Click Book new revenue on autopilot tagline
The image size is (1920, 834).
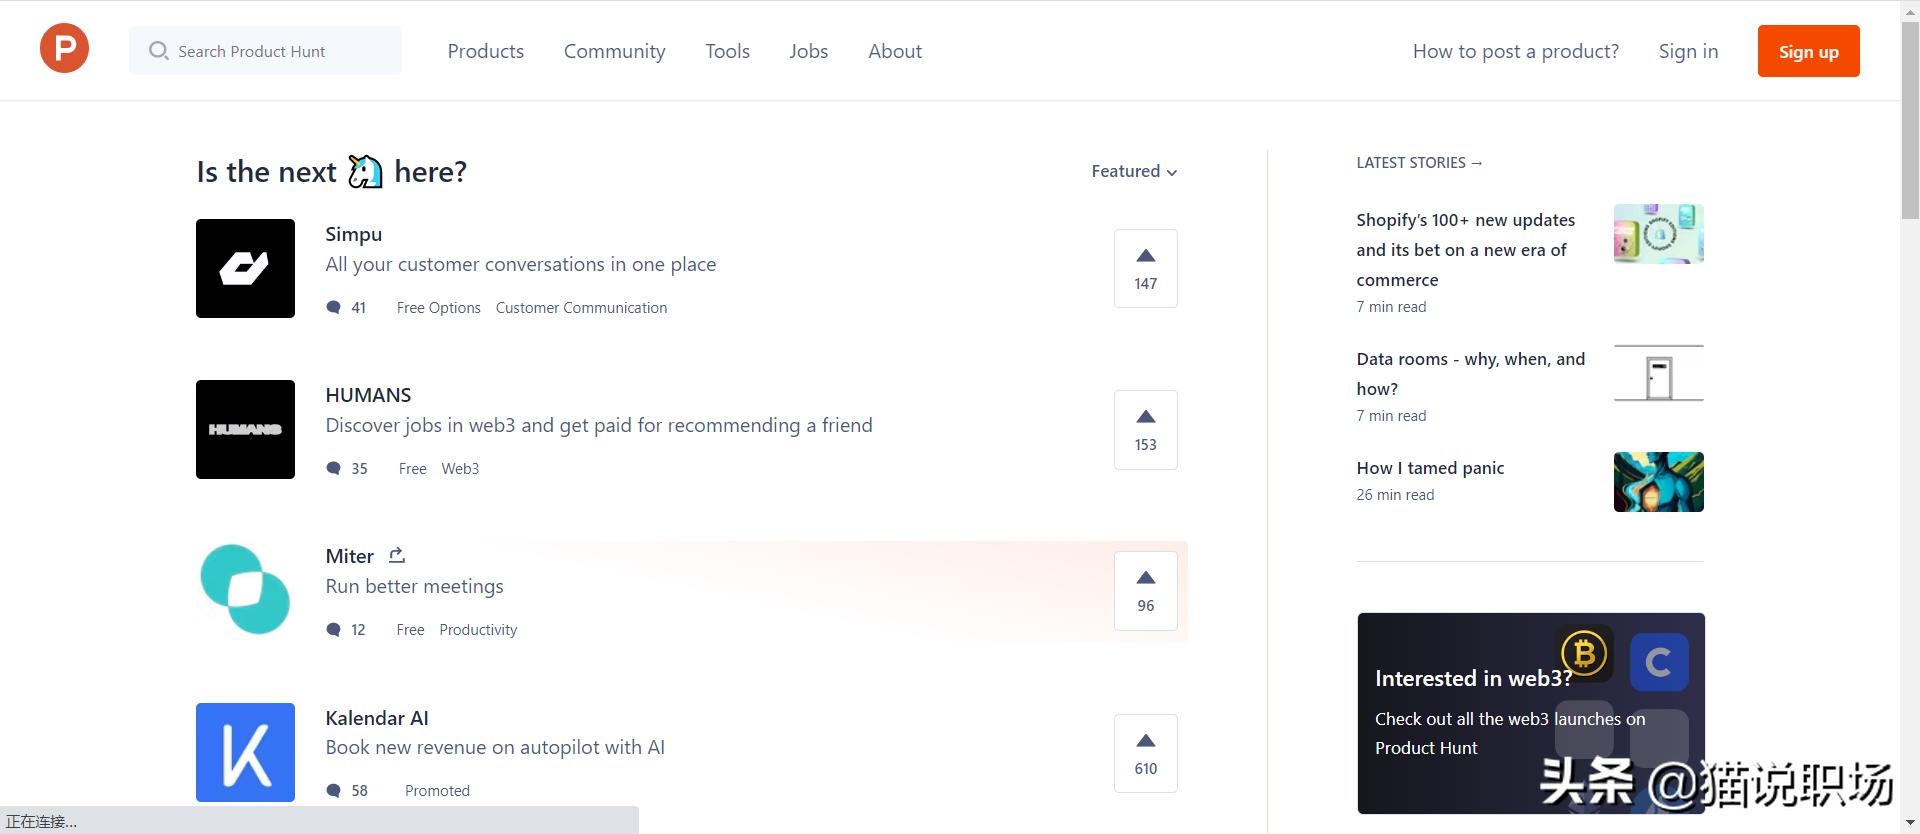coord(495,747)
